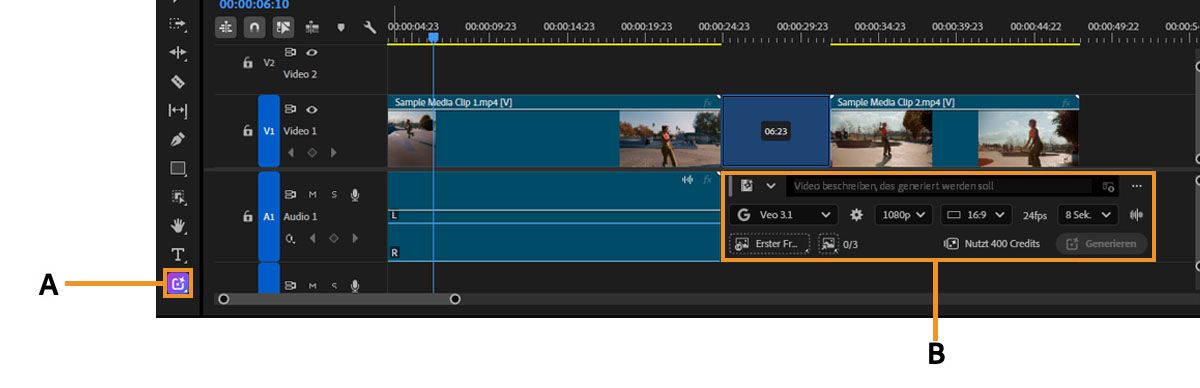This screenshot has height=388, width=1200.
Task: Open Veo model settings gear
Action: point(856,215)
